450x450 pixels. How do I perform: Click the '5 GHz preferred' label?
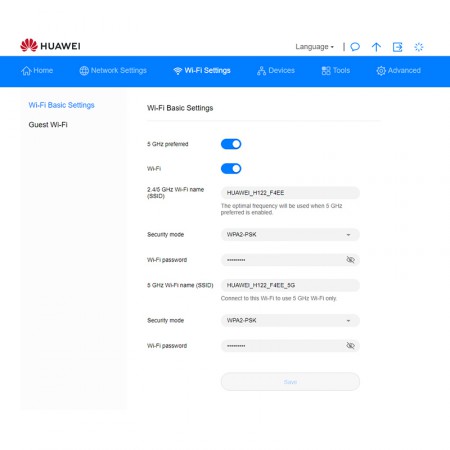[x=168, y=144]
